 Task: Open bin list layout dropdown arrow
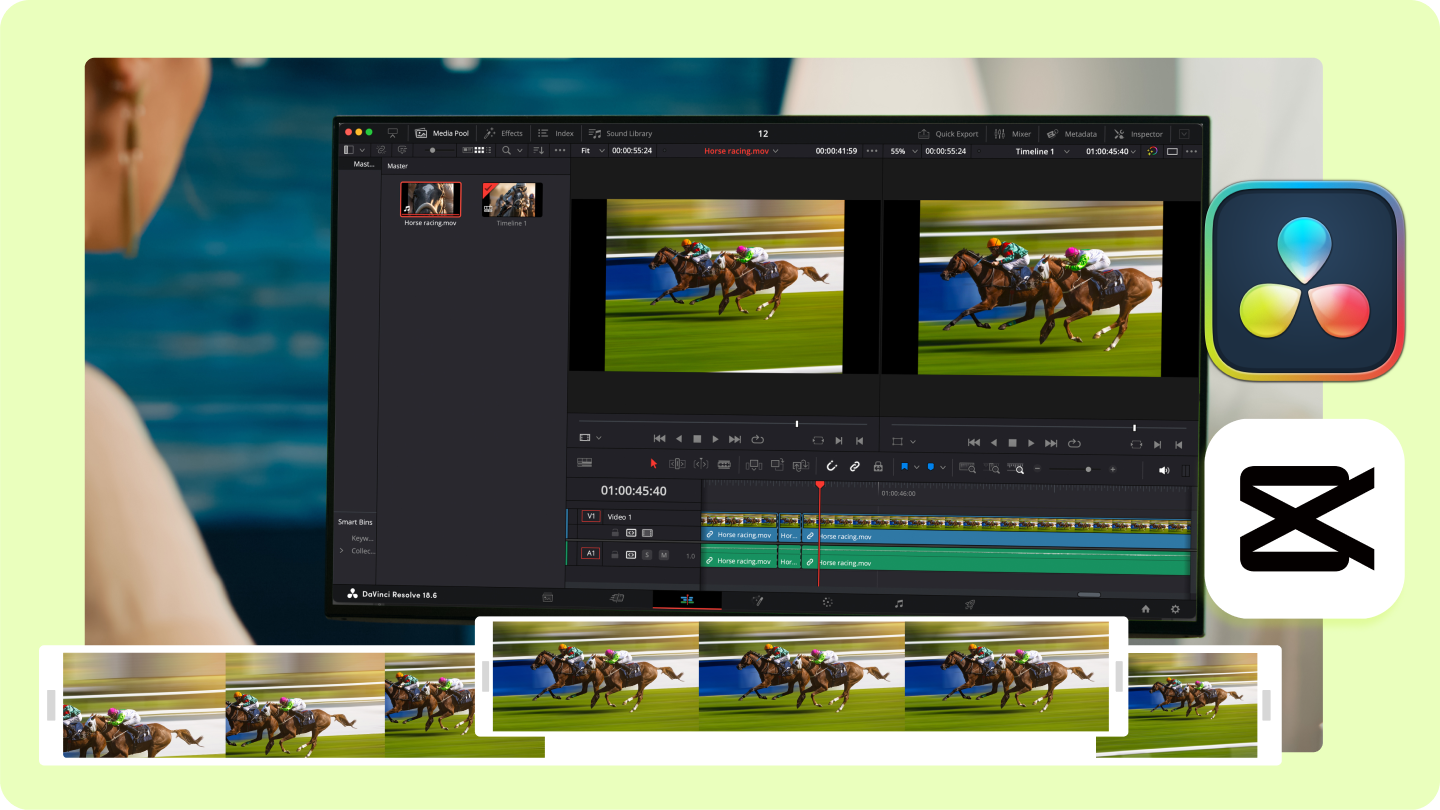click(362, 149)
